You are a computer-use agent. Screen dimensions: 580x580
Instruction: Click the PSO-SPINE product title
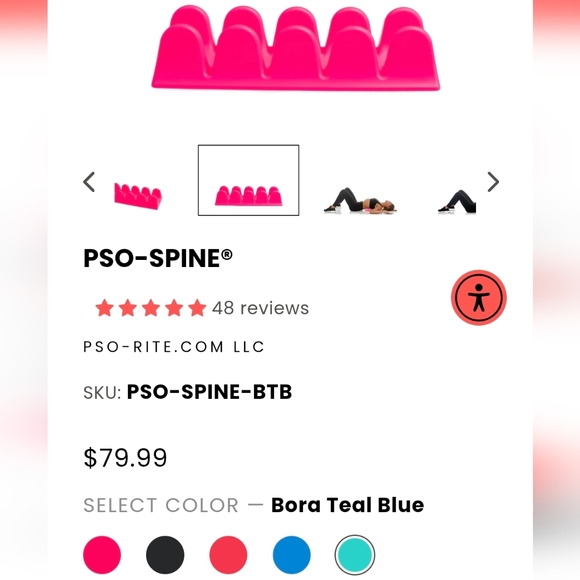[x=158, y=258]
